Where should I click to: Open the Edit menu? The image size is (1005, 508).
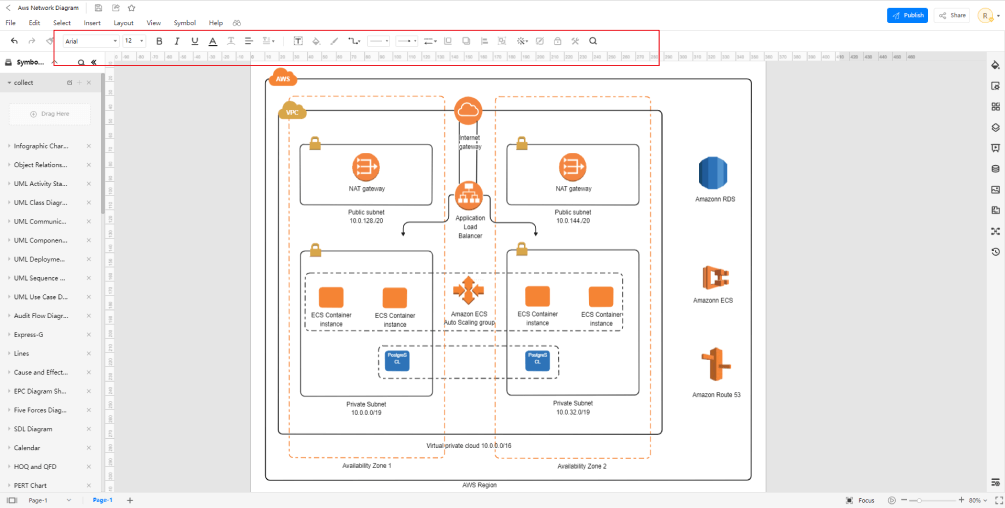35,23
